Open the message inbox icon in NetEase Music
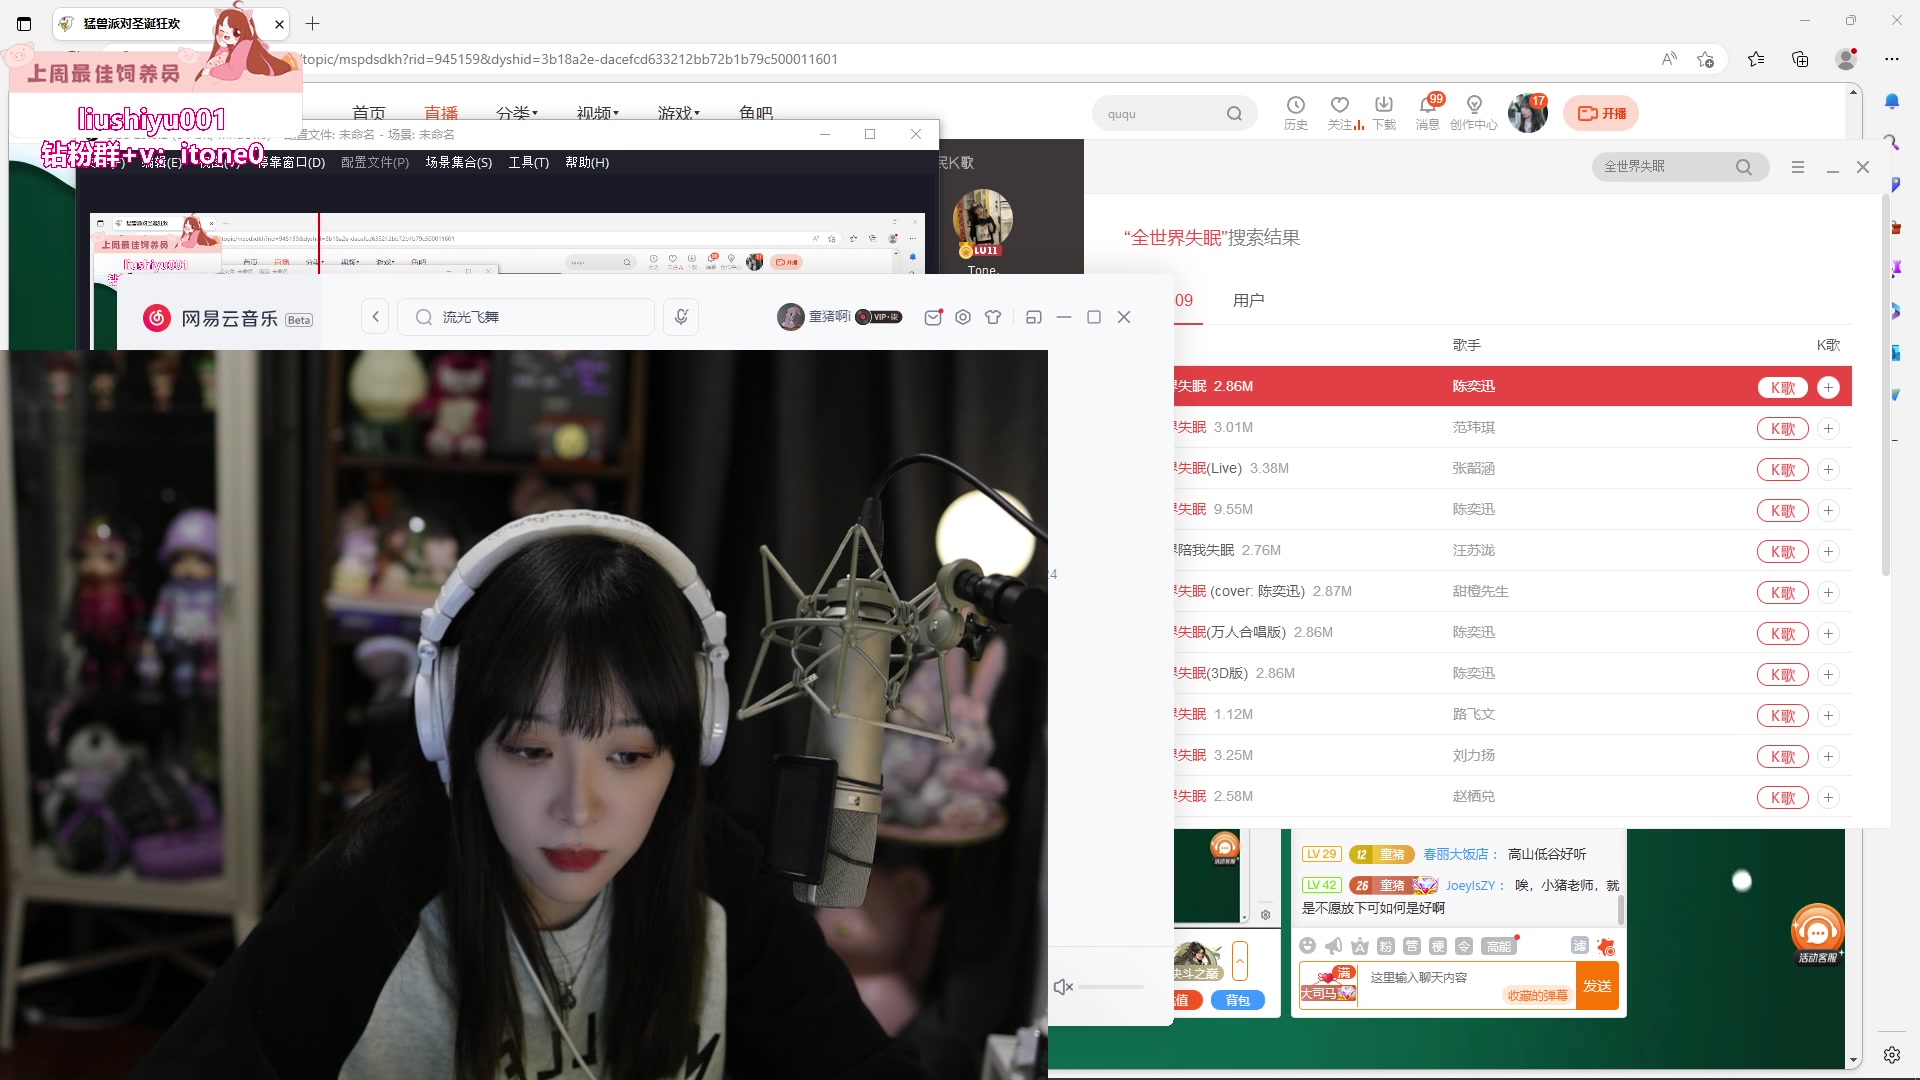Screen dimensions: 1920x1080 (932, 316)
